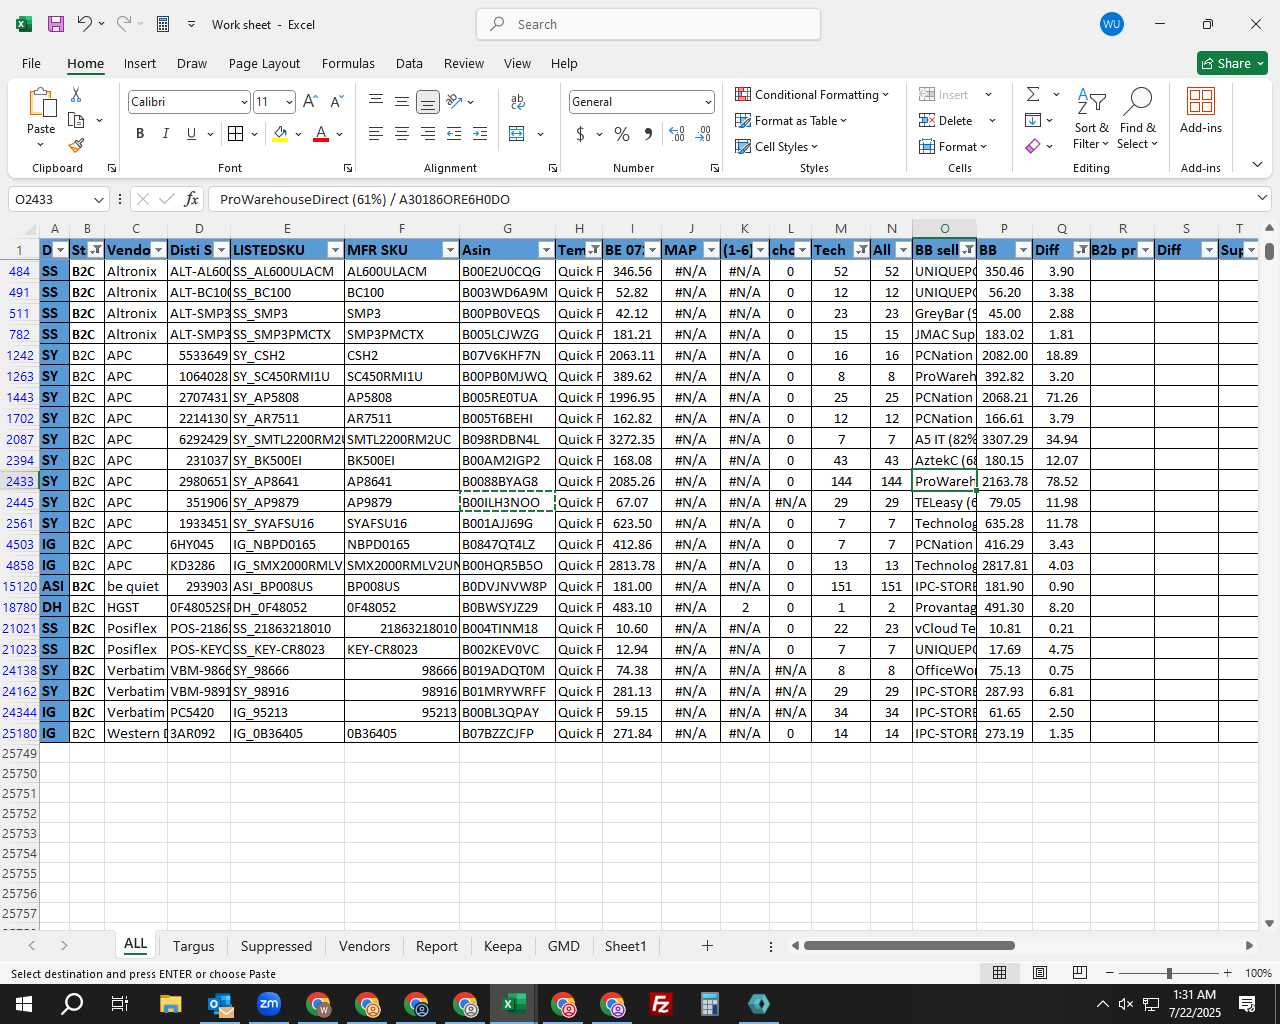Decrease font size with the small A icon
Image resolution: width=1280 pixels, height=1024 pixels.
point(336,102)
